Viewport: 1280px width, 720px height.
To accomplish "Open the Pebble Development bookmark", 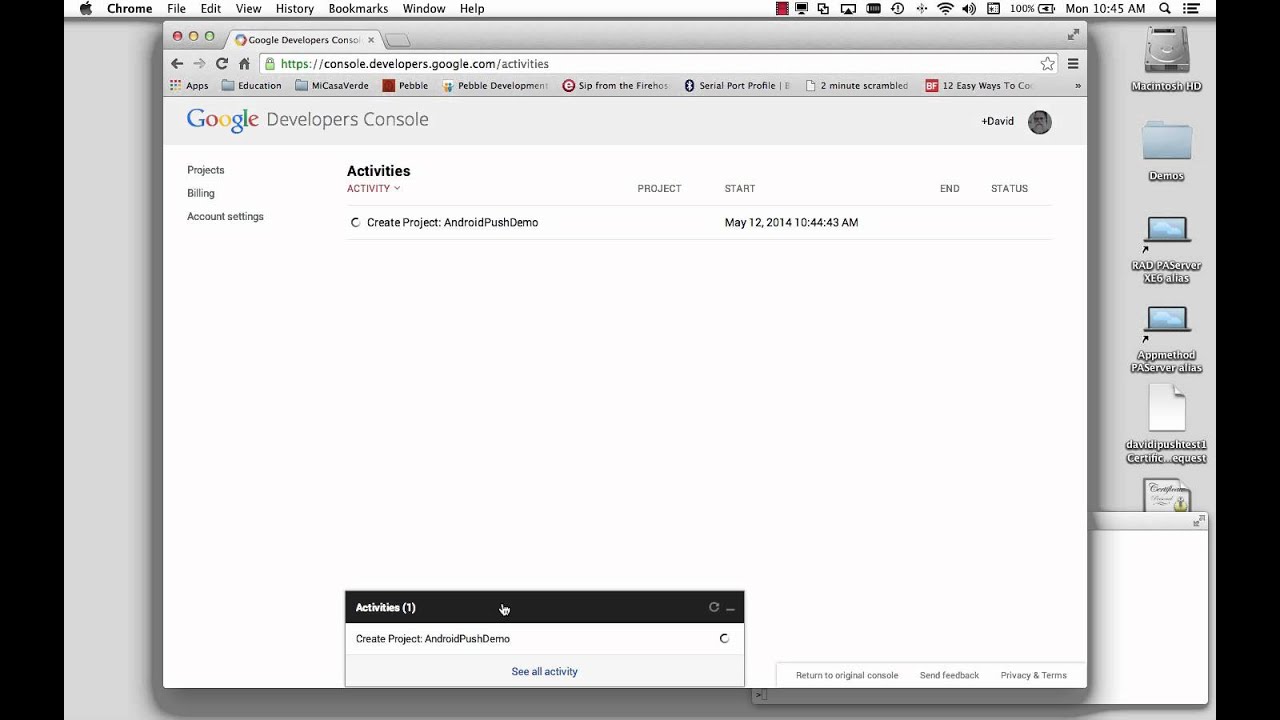I will coord(495,86).
